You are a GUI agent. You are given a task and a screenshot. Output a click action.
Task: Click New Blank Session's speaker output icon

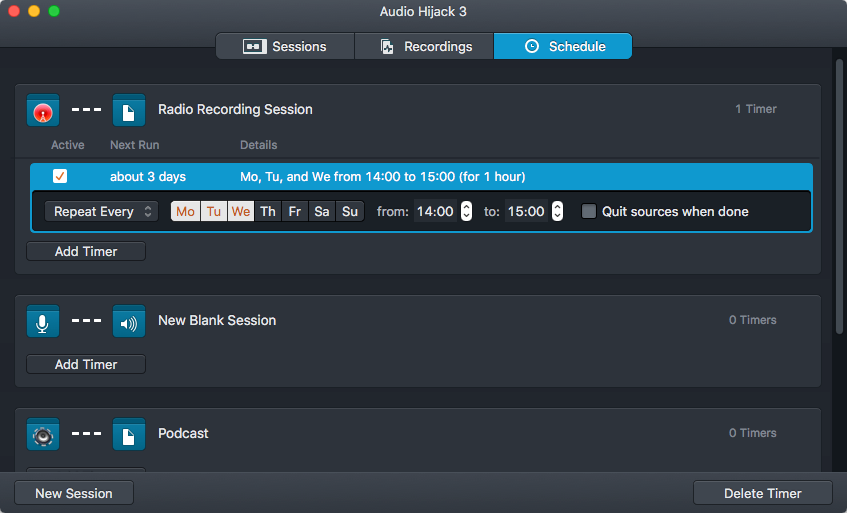(129, 321)
